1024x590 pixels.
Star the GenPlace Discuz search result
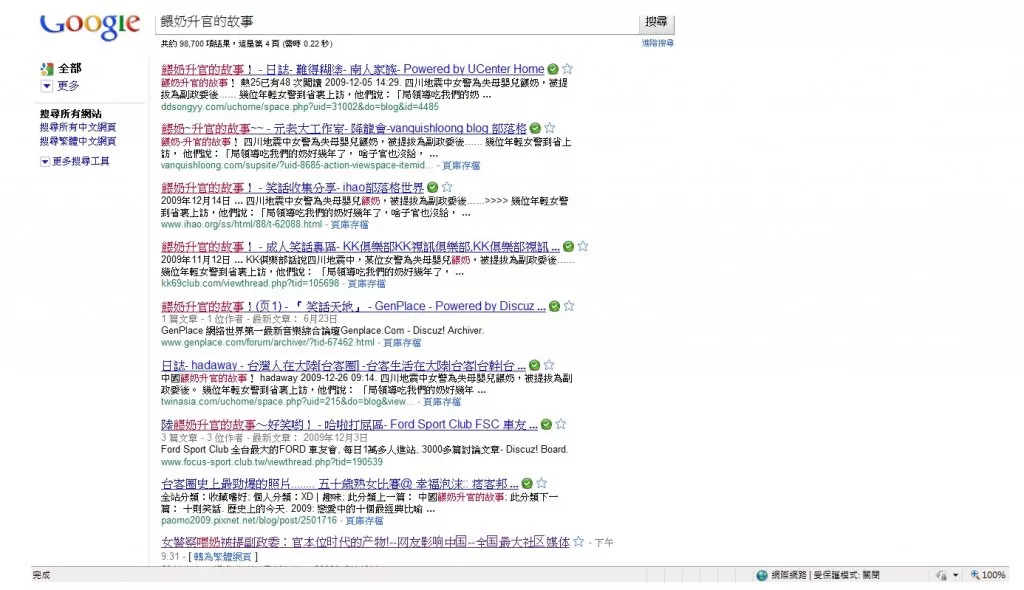click(x=569, y=306)
